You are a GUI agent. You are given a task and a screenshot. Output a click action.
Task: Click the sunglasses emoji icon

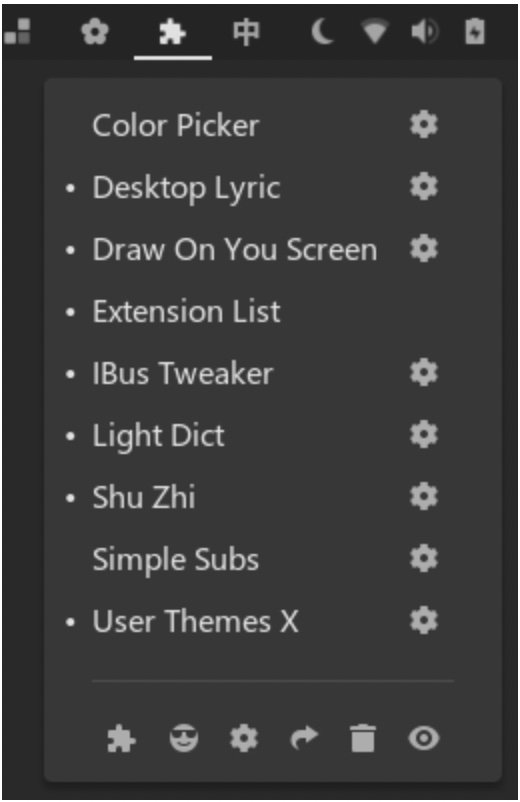[x=184, y=738]
